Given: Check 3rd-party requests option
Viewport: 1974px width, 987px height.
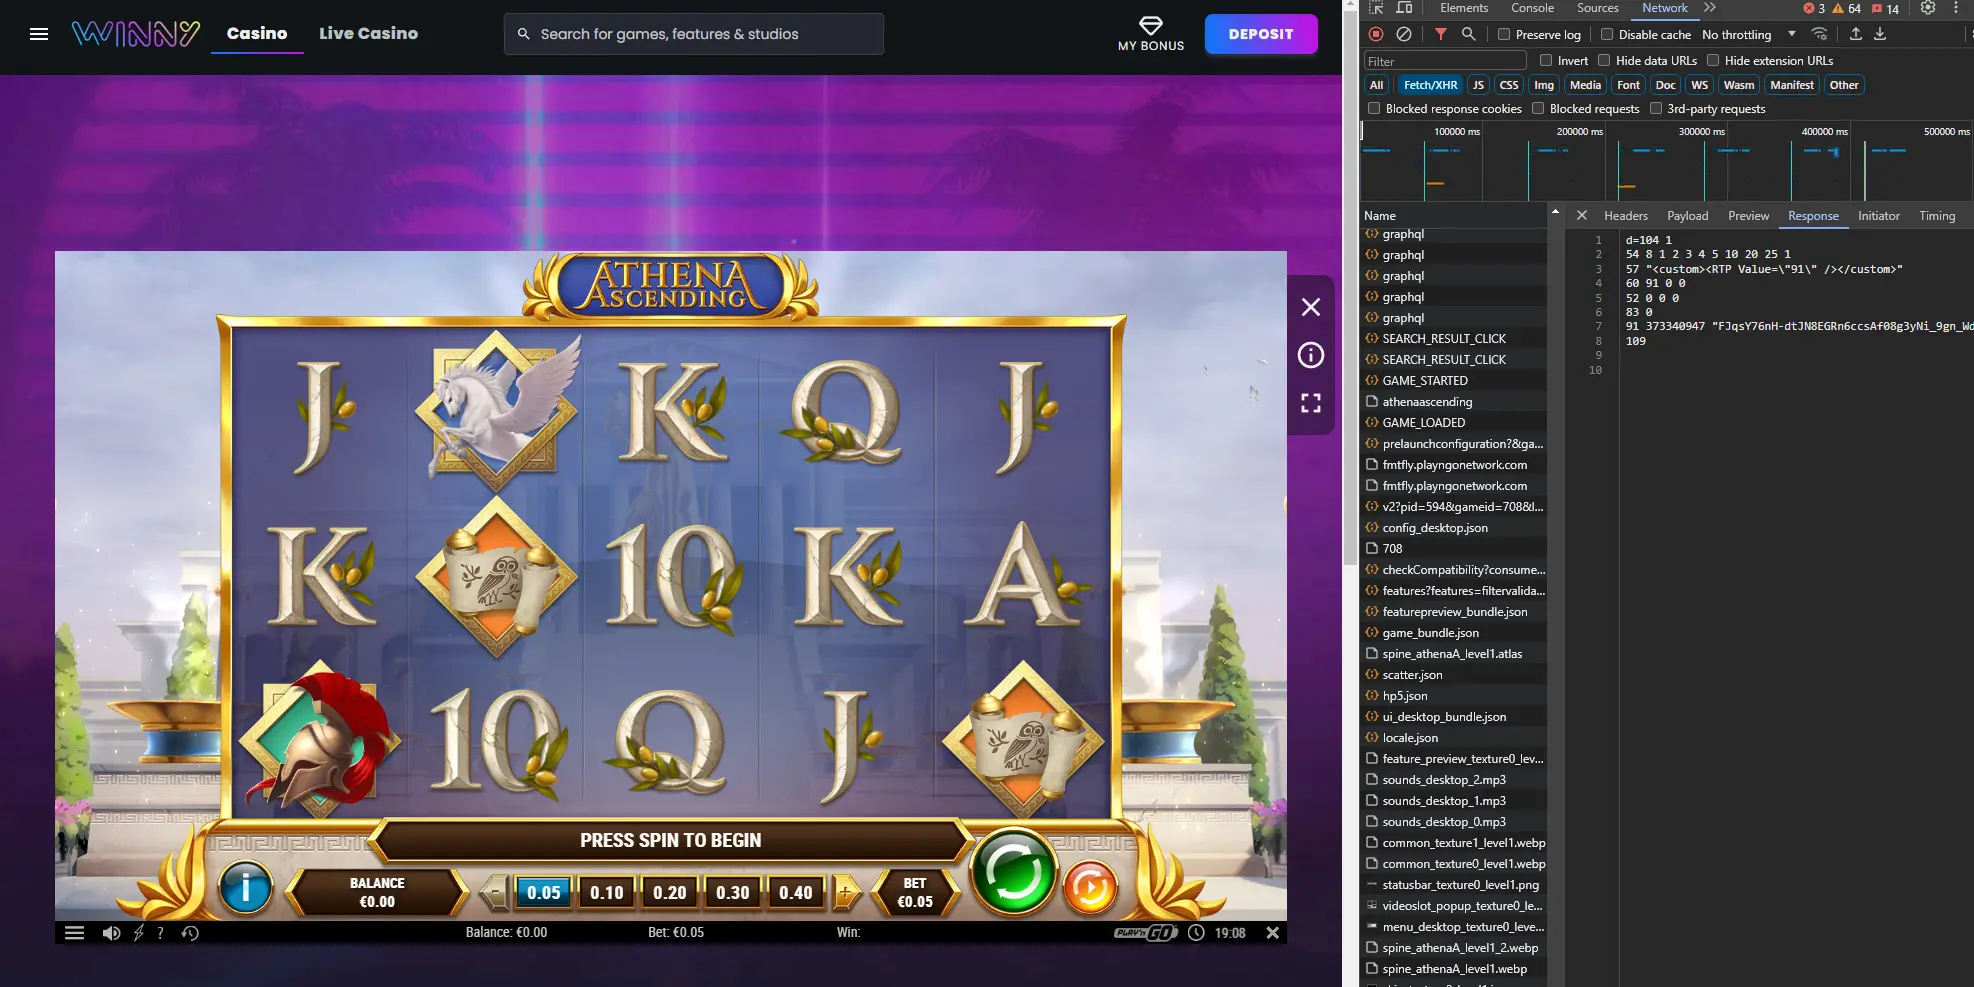Looking at the screenshot, I should click(1656, 108).
